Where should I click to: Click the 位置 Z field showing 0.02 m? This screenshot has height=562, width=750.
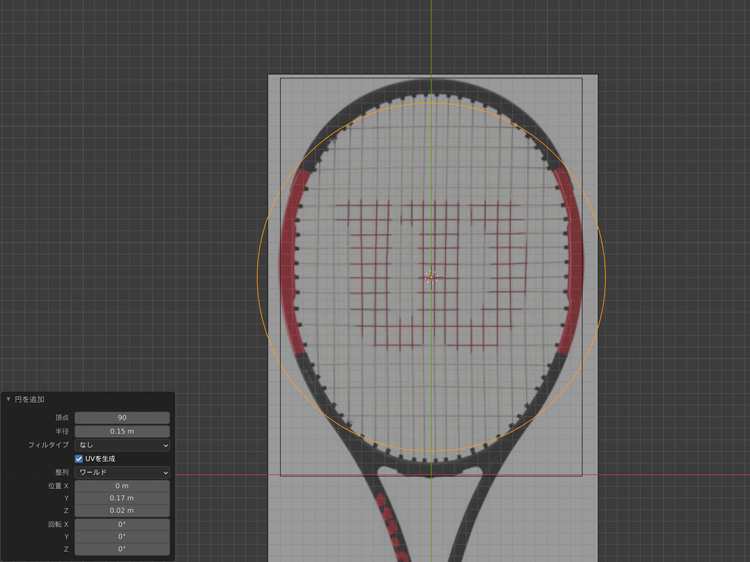click(x=122, y=510)
